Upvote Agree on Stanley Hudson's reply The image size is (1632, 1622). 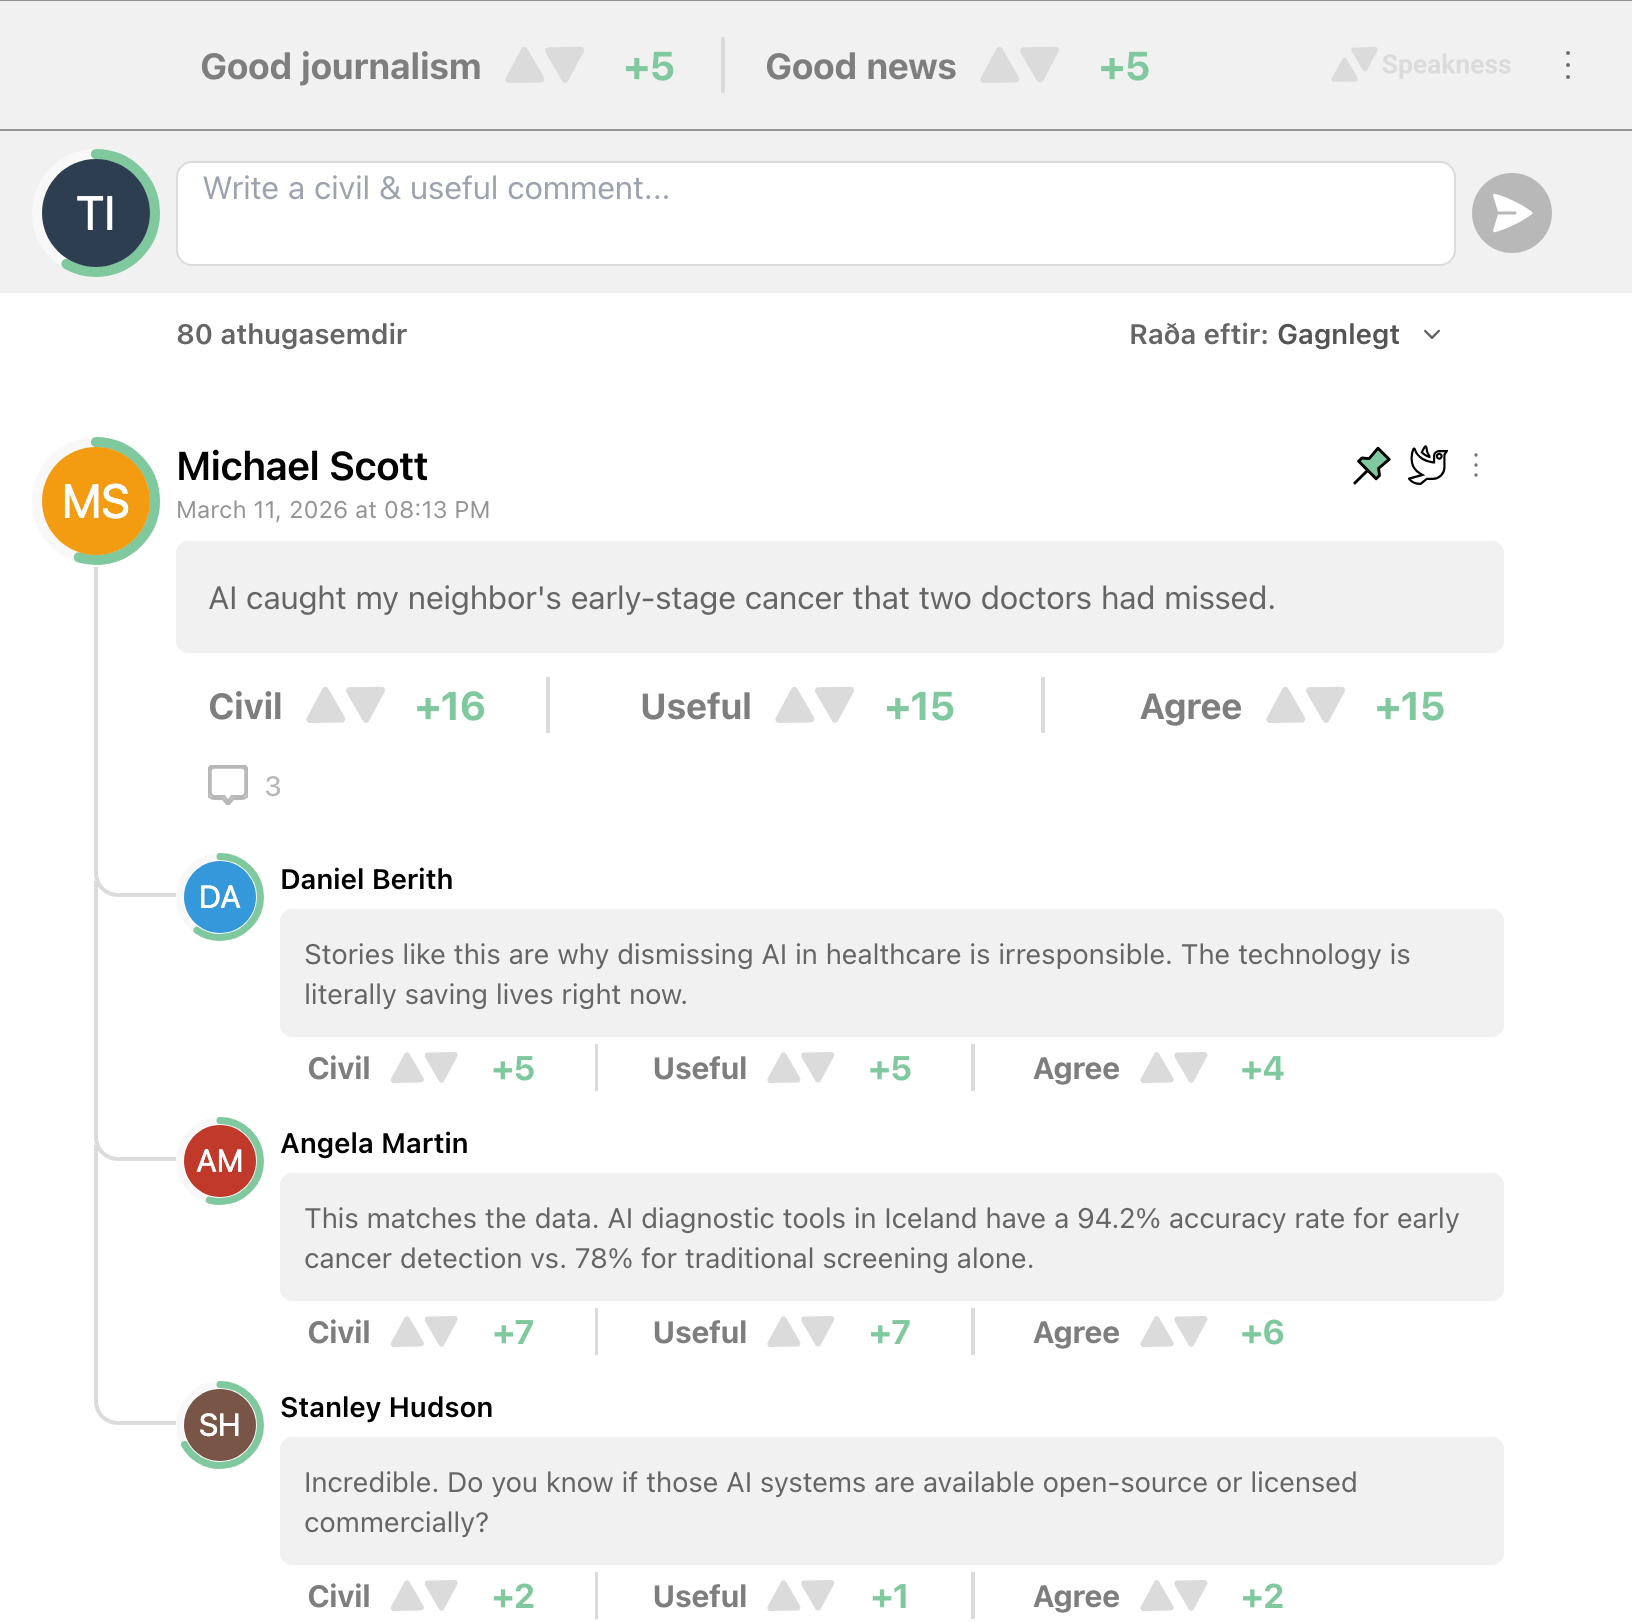pyautogui.click(x=1157, y=1596)
